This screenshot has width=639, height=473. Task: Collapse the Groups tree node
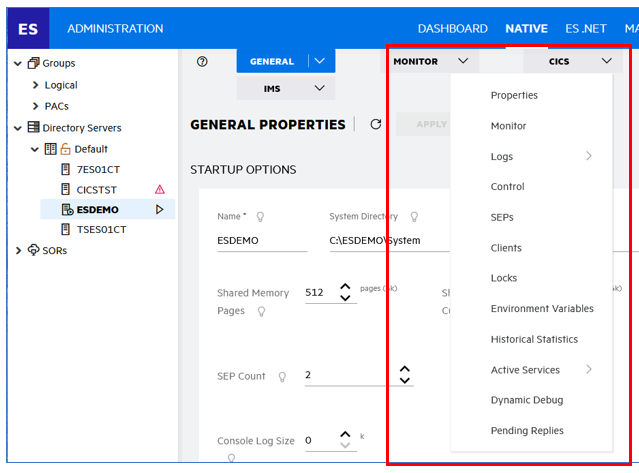tap(18, 64)
